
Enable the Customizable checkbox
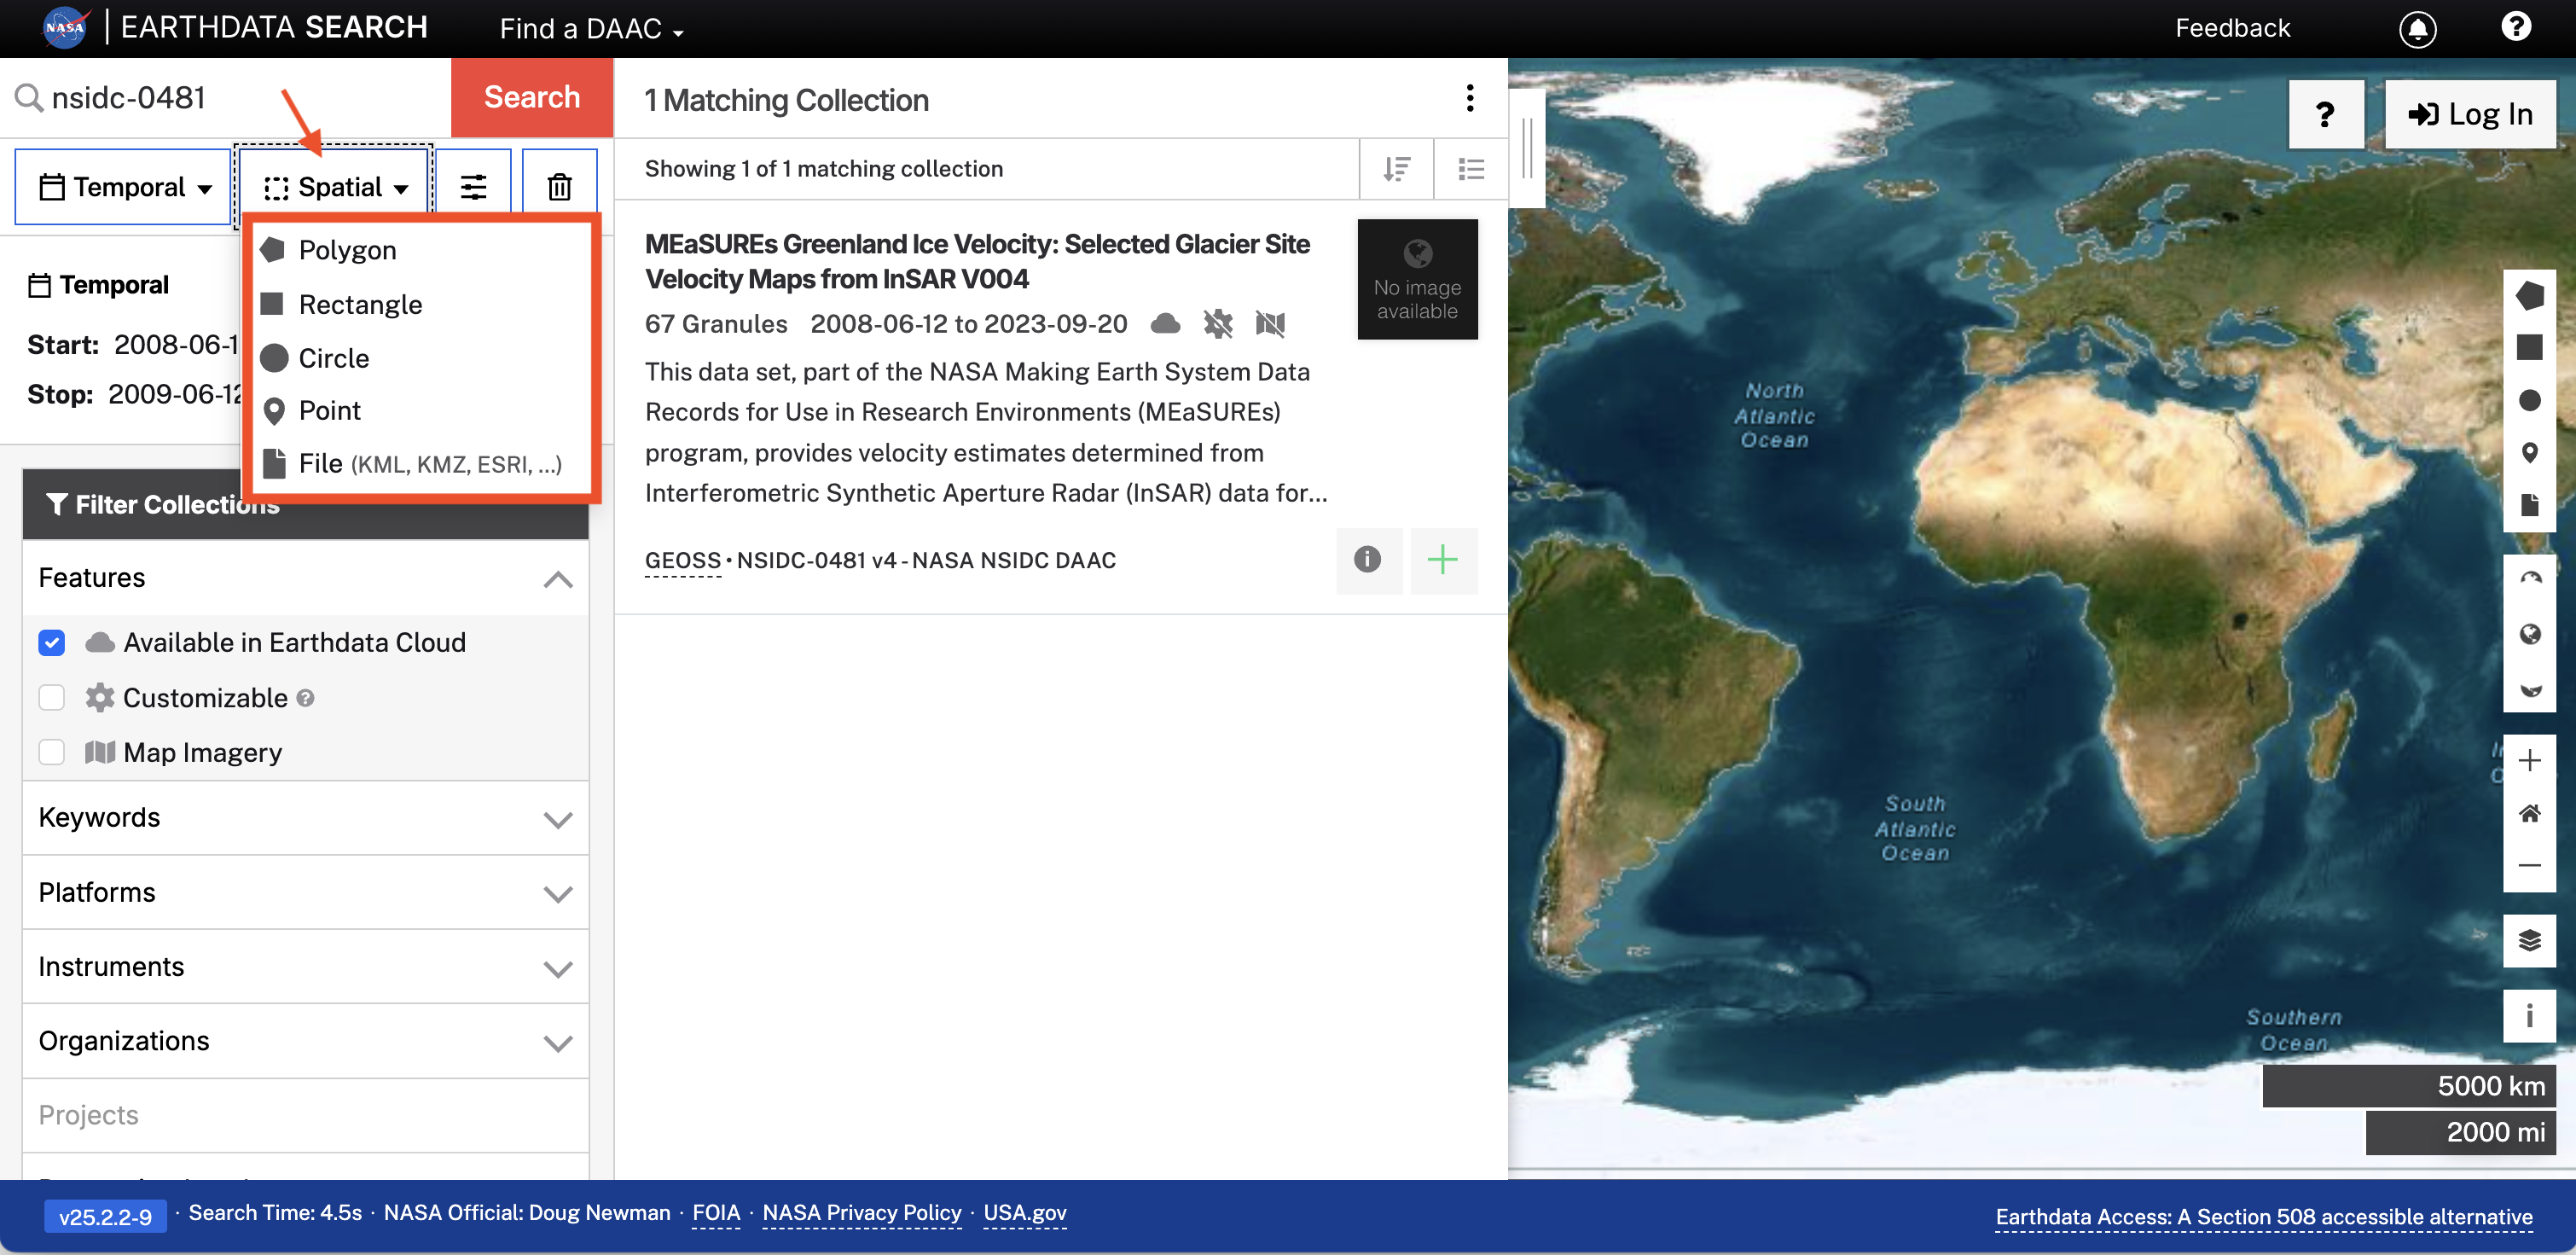click(x=52, y=698)
